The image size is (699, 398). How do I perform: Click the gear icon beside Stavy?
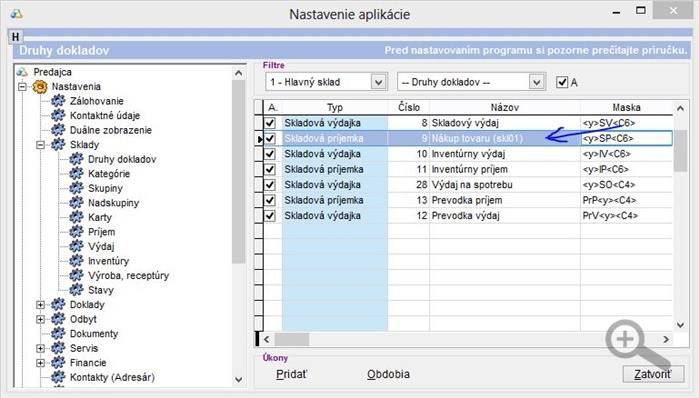pyautogui.click(x=76, y=290)
